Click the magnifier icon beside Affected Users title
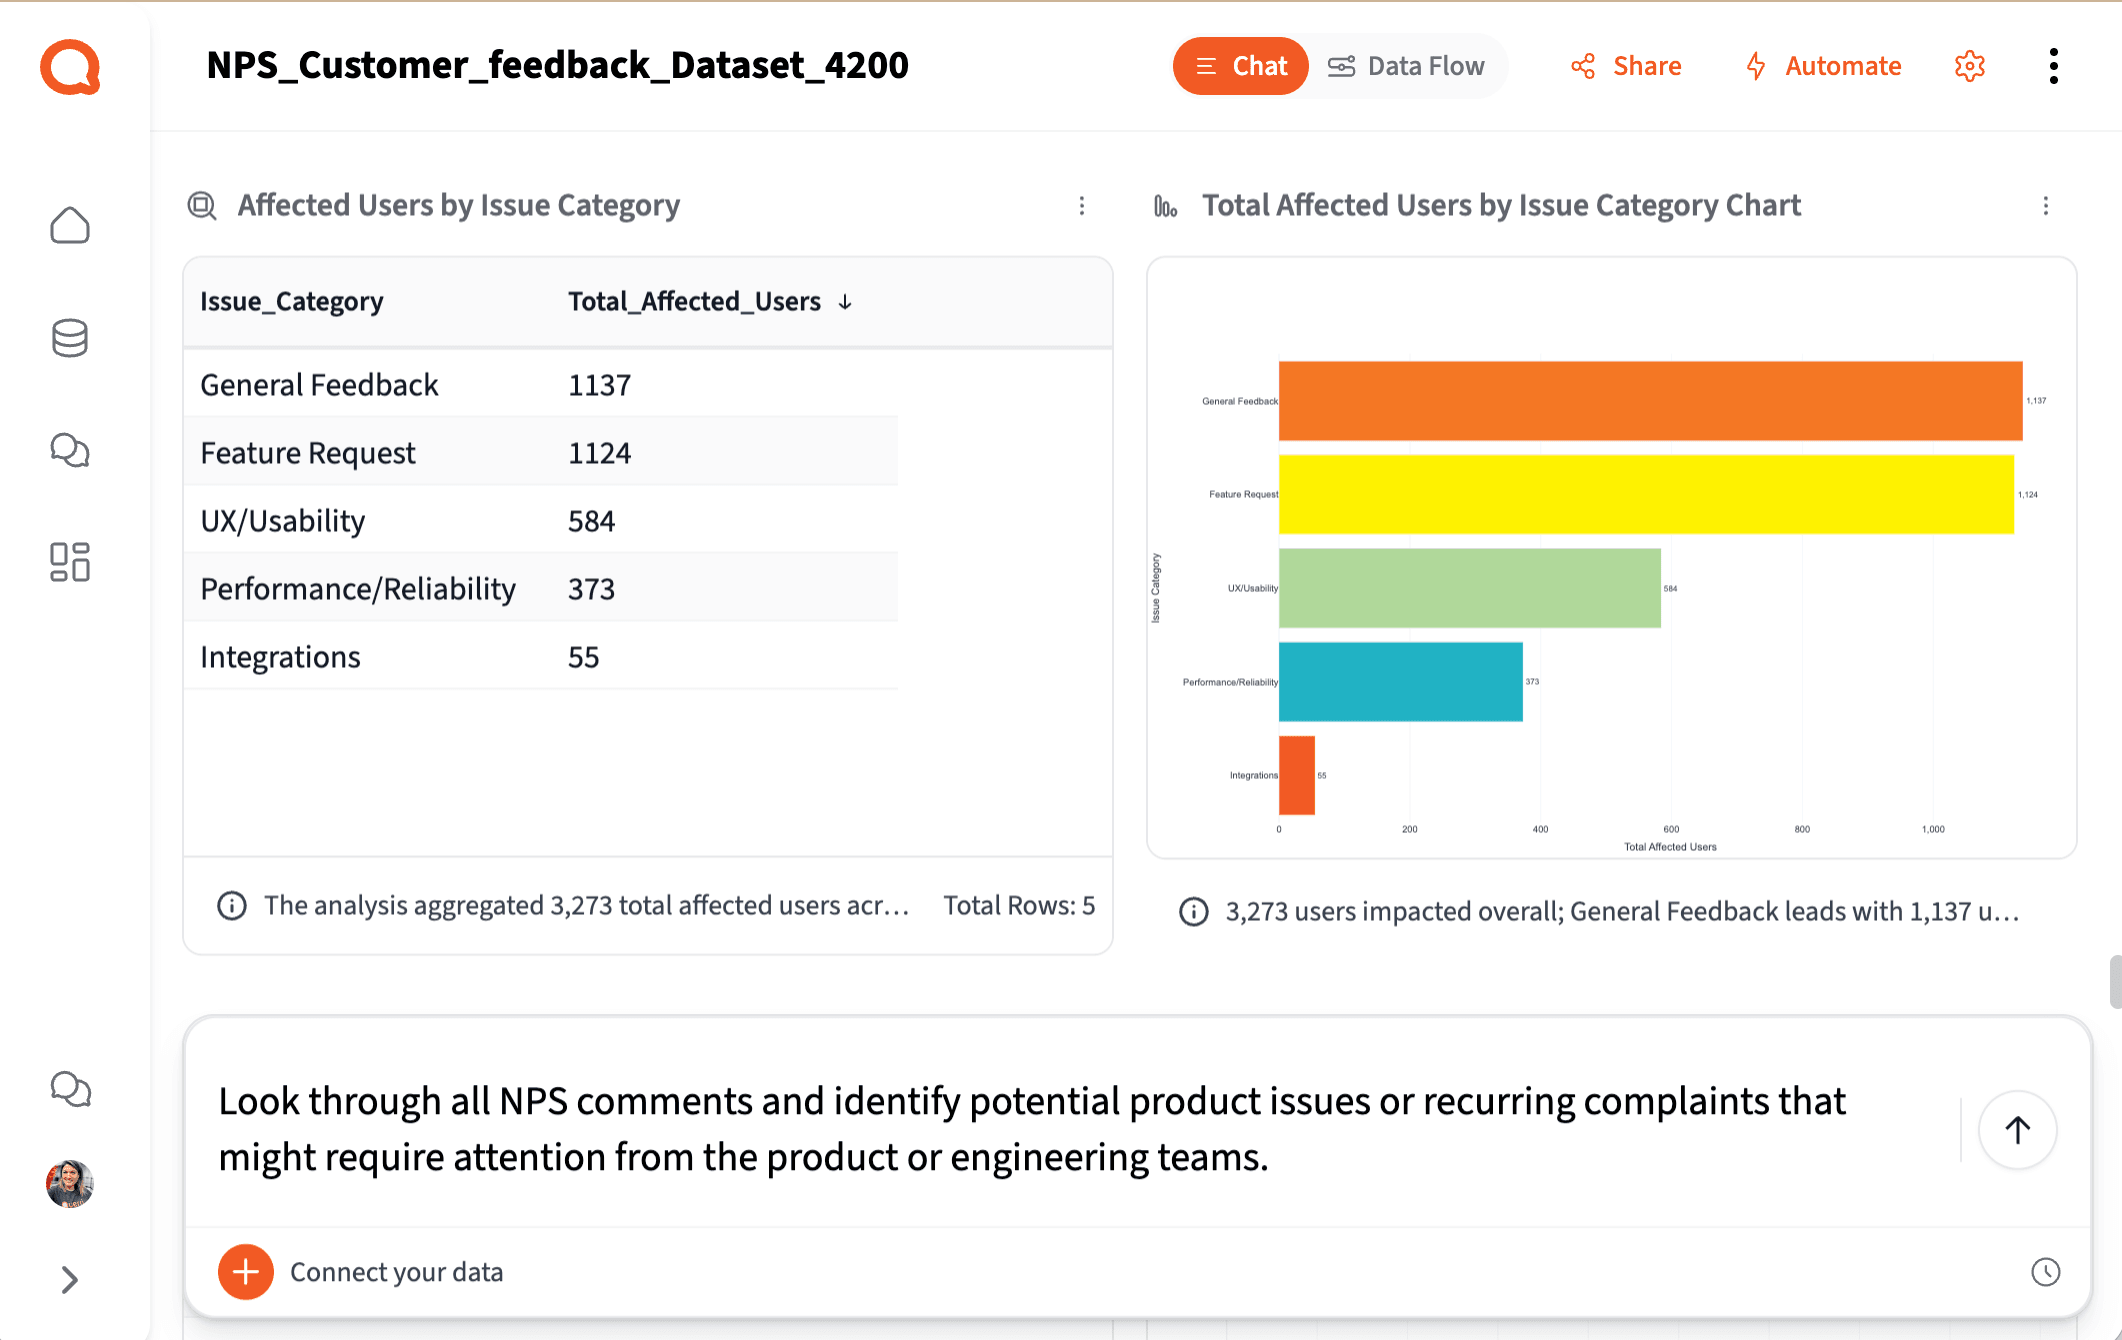This screenshot has width=2122, height=1340. click(x=201, y=206)
